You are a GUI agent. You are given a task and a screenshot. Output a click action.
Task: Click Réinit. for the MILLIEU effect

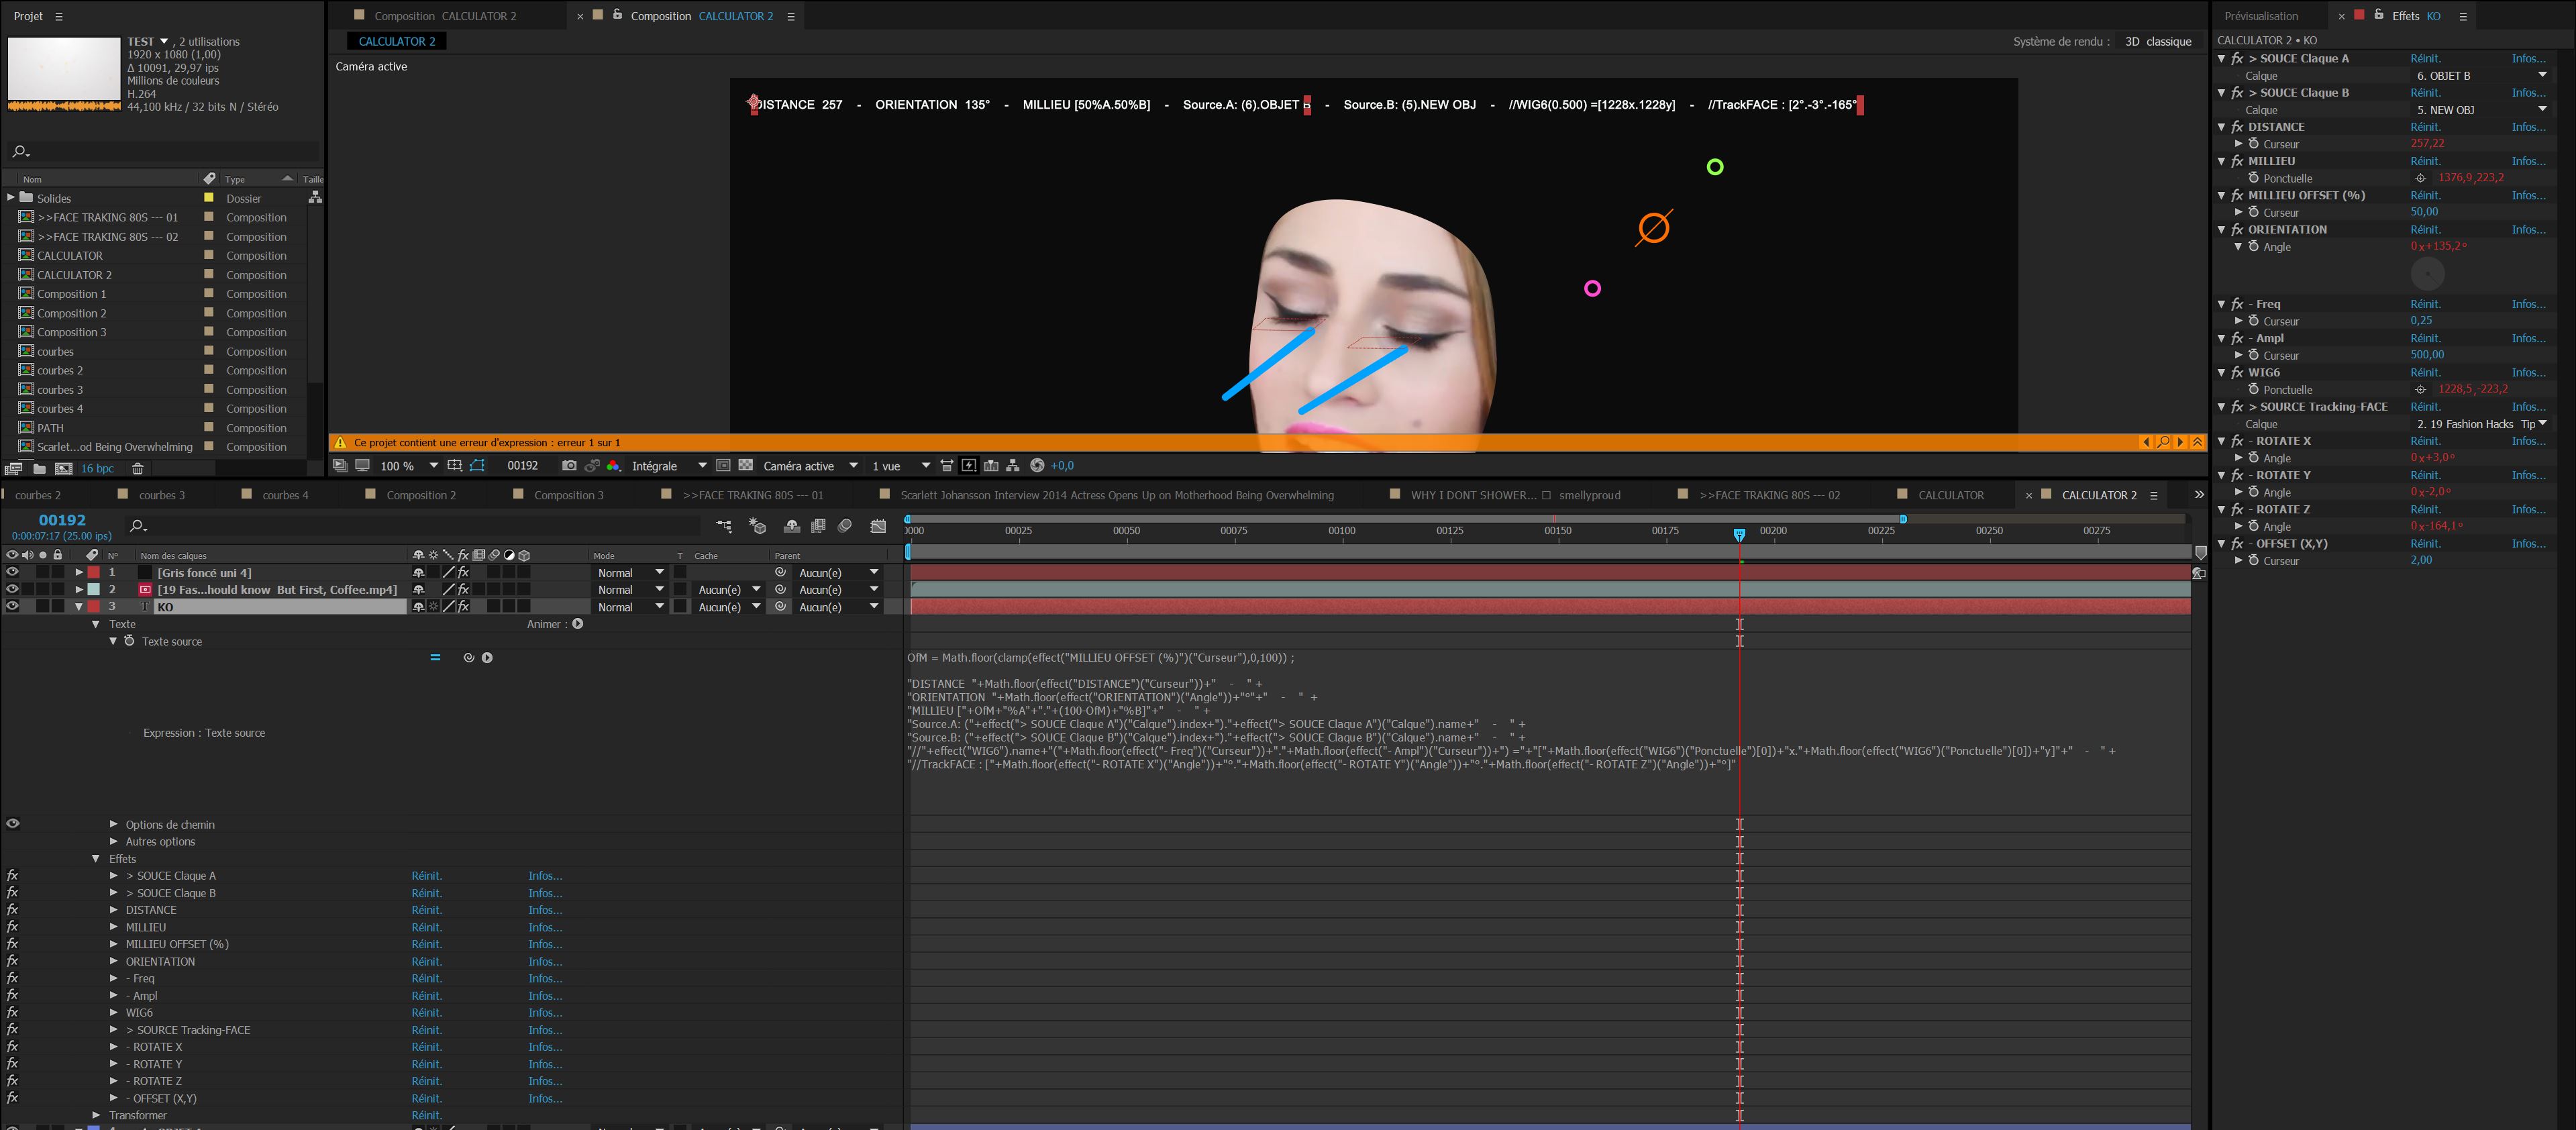coord(2425,161)
